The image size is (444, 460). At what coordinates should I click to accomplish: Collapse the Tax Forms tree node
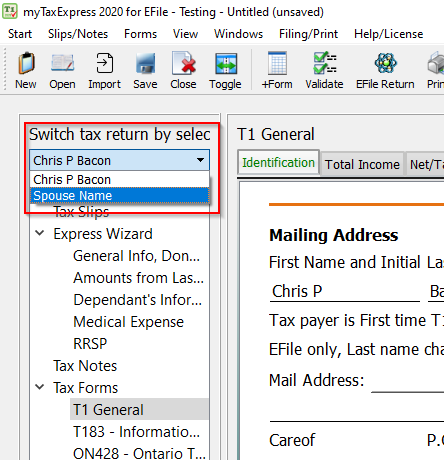(40, 387)
